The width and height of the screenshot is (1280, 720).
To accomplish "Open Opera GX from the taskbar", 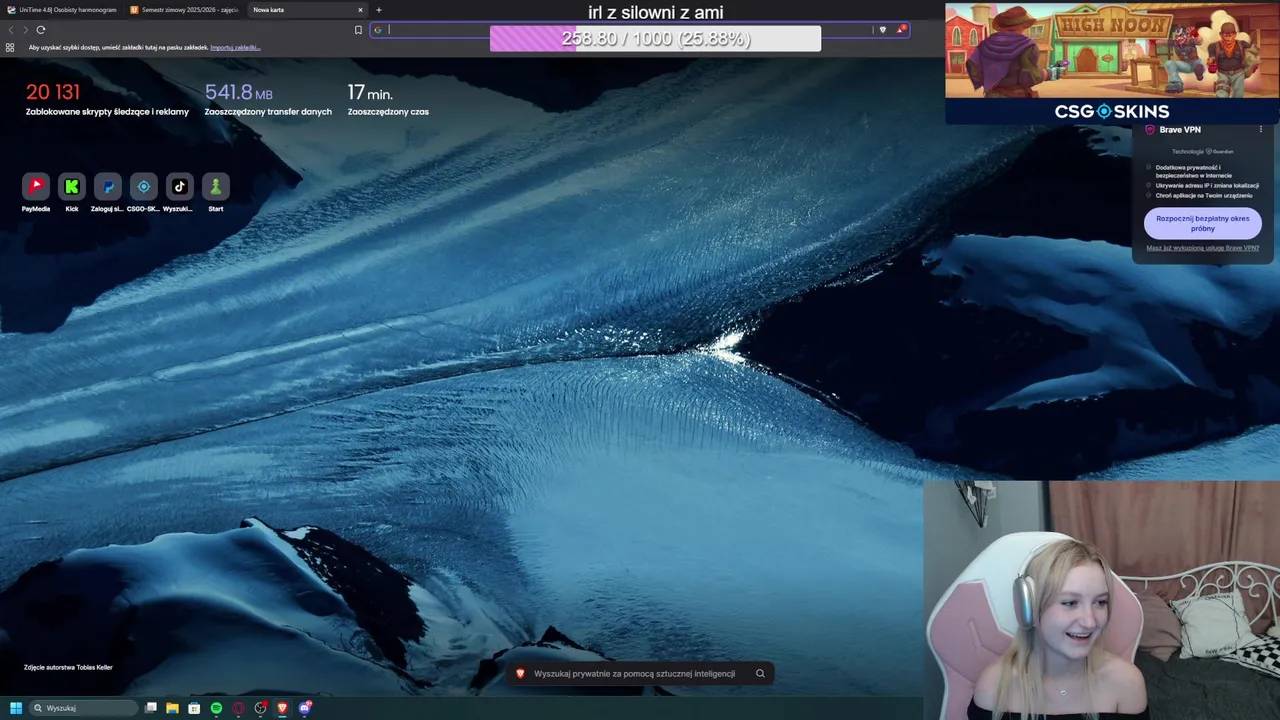I will 238,708.
